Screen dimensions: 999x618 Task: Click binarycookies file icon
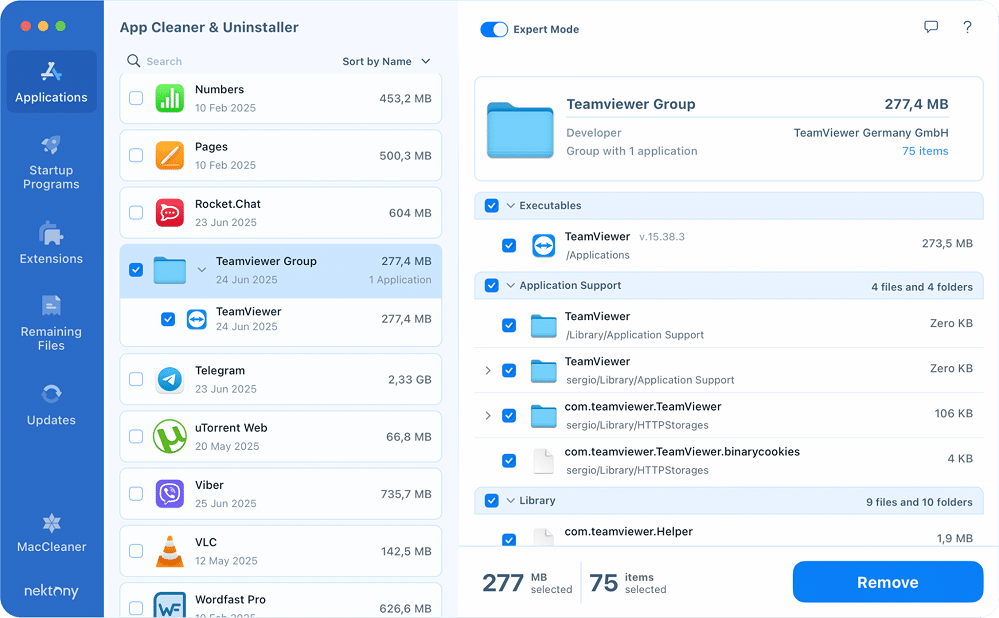[x=543, y=461]
